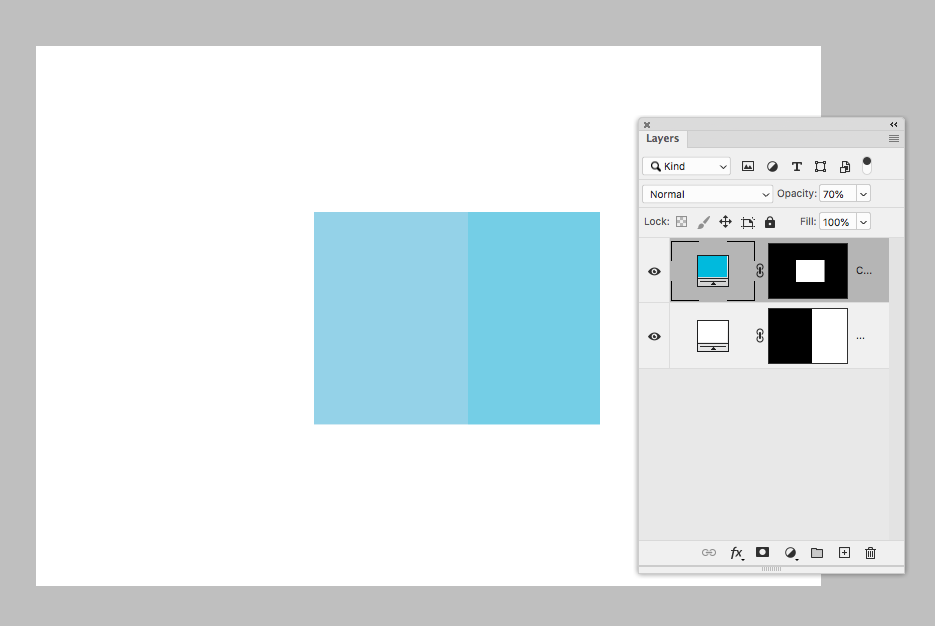
Task: Select the half black-white mask thumbnail
Action: point(807,336)
